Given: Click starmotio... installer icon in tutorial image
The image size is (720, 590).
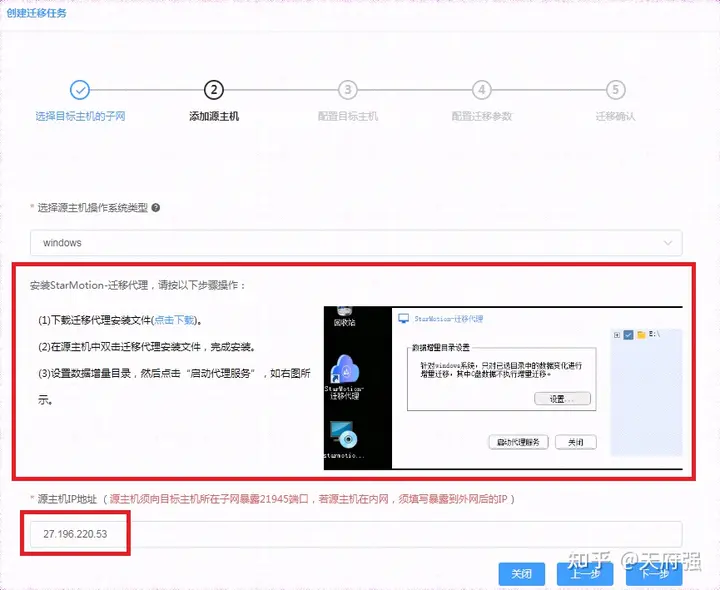Looking at the screenshot, I should (344, 440).
